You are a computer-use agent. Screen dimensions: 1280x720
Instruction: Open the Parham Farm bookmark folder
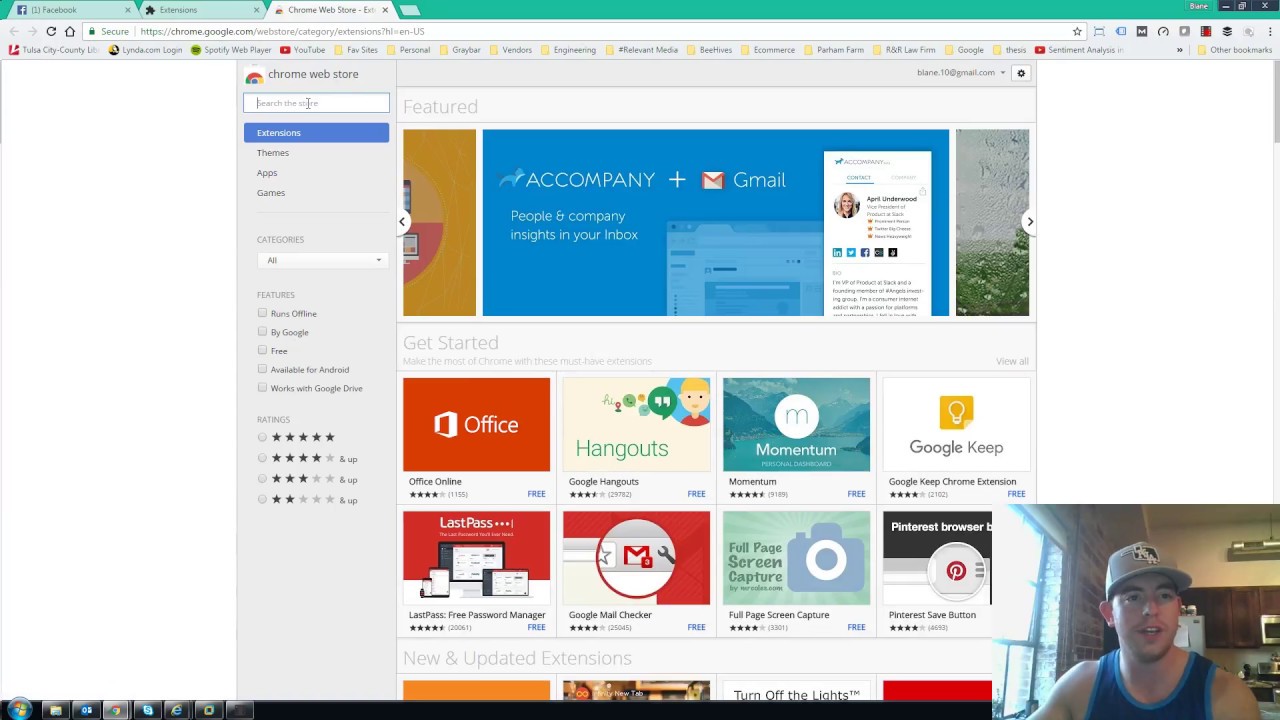833,50
